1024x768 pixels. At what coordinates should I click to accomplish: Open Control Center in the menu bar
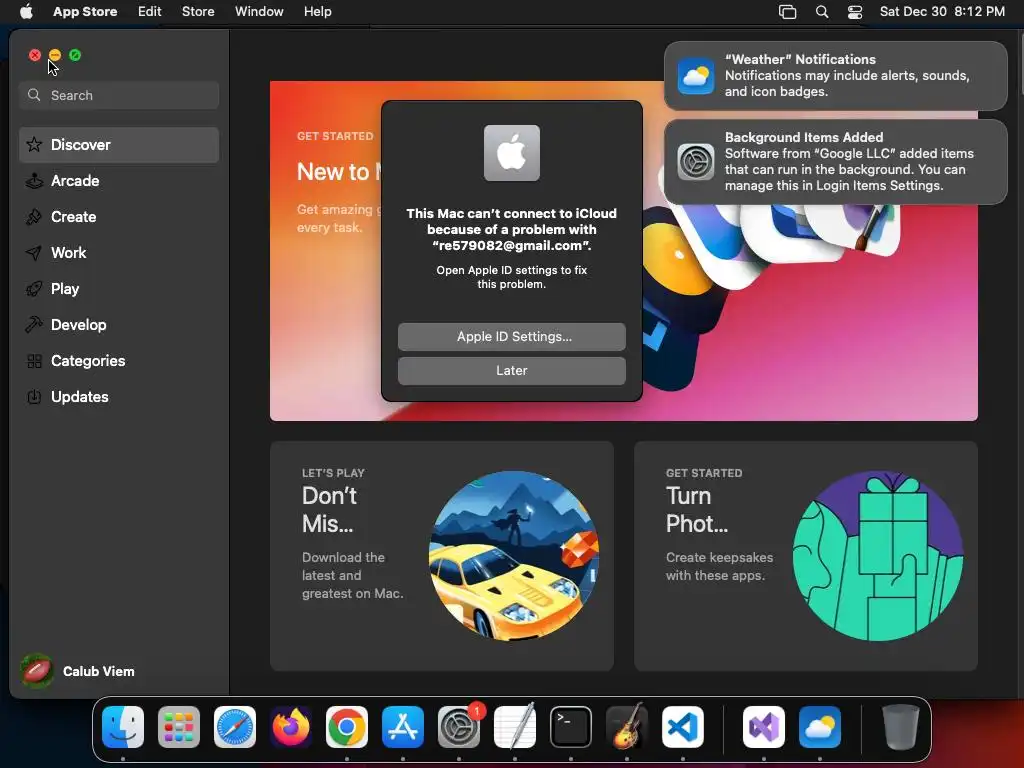pyautogui.click(x=855, y=12)
